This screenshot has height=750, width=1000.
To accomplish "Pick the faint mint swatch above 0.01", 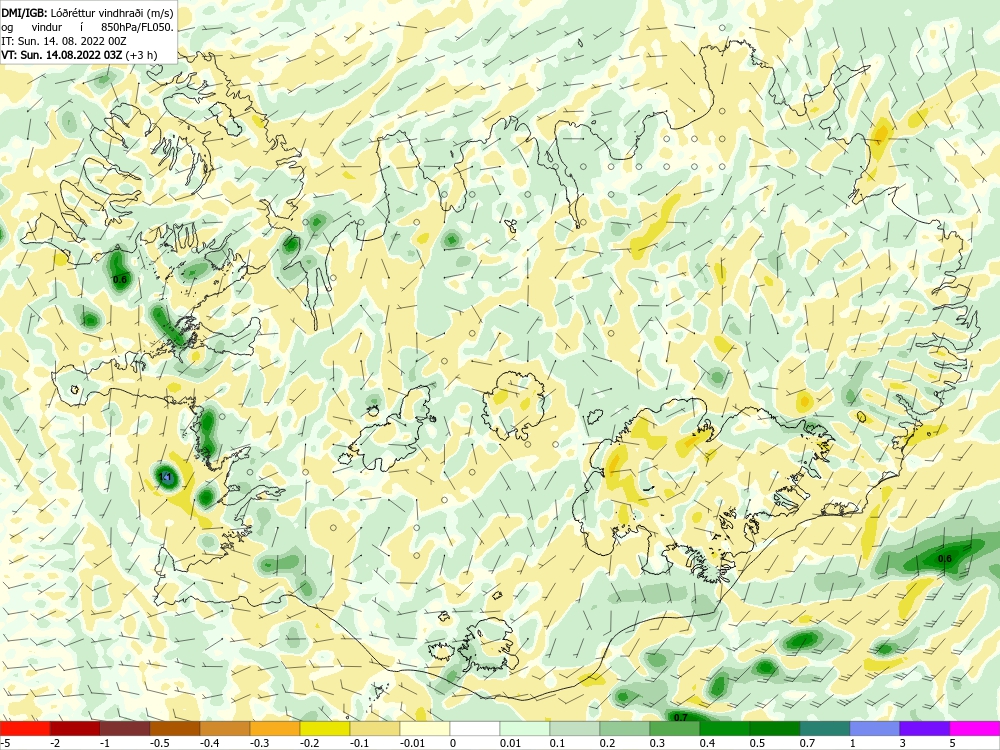I will click(525, 728).
